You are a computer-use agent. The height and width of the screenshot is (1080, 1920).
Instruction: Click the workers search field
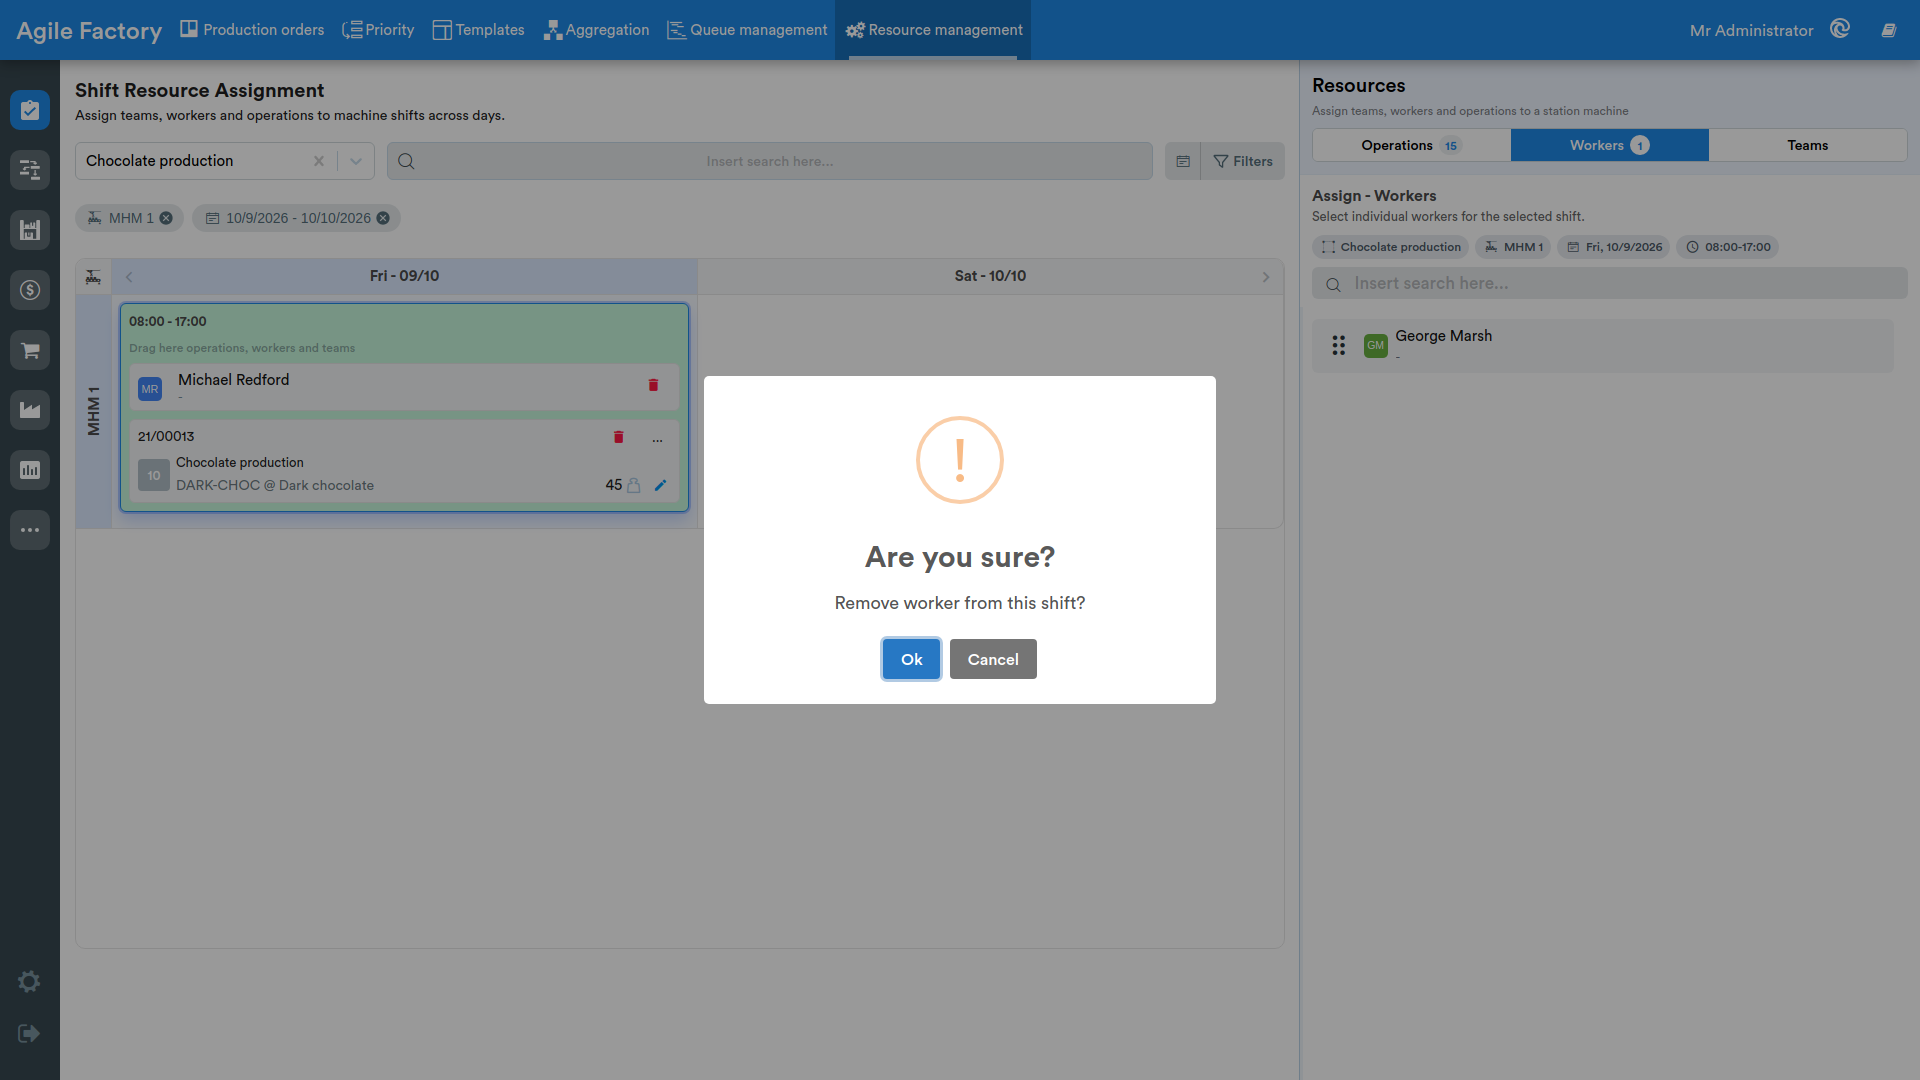coord(1609,284)
